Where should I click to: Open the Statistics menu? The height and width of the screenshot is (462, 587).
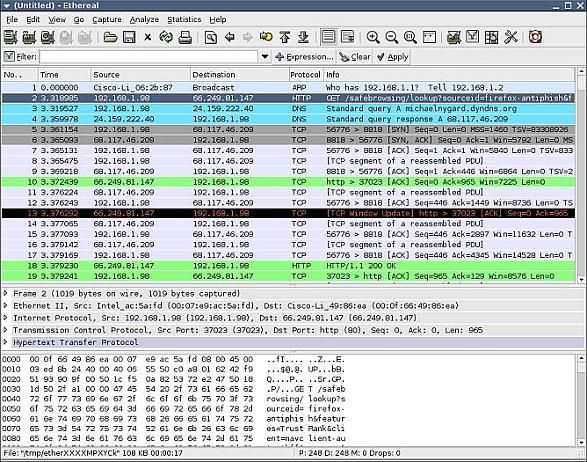coord(184,19)
